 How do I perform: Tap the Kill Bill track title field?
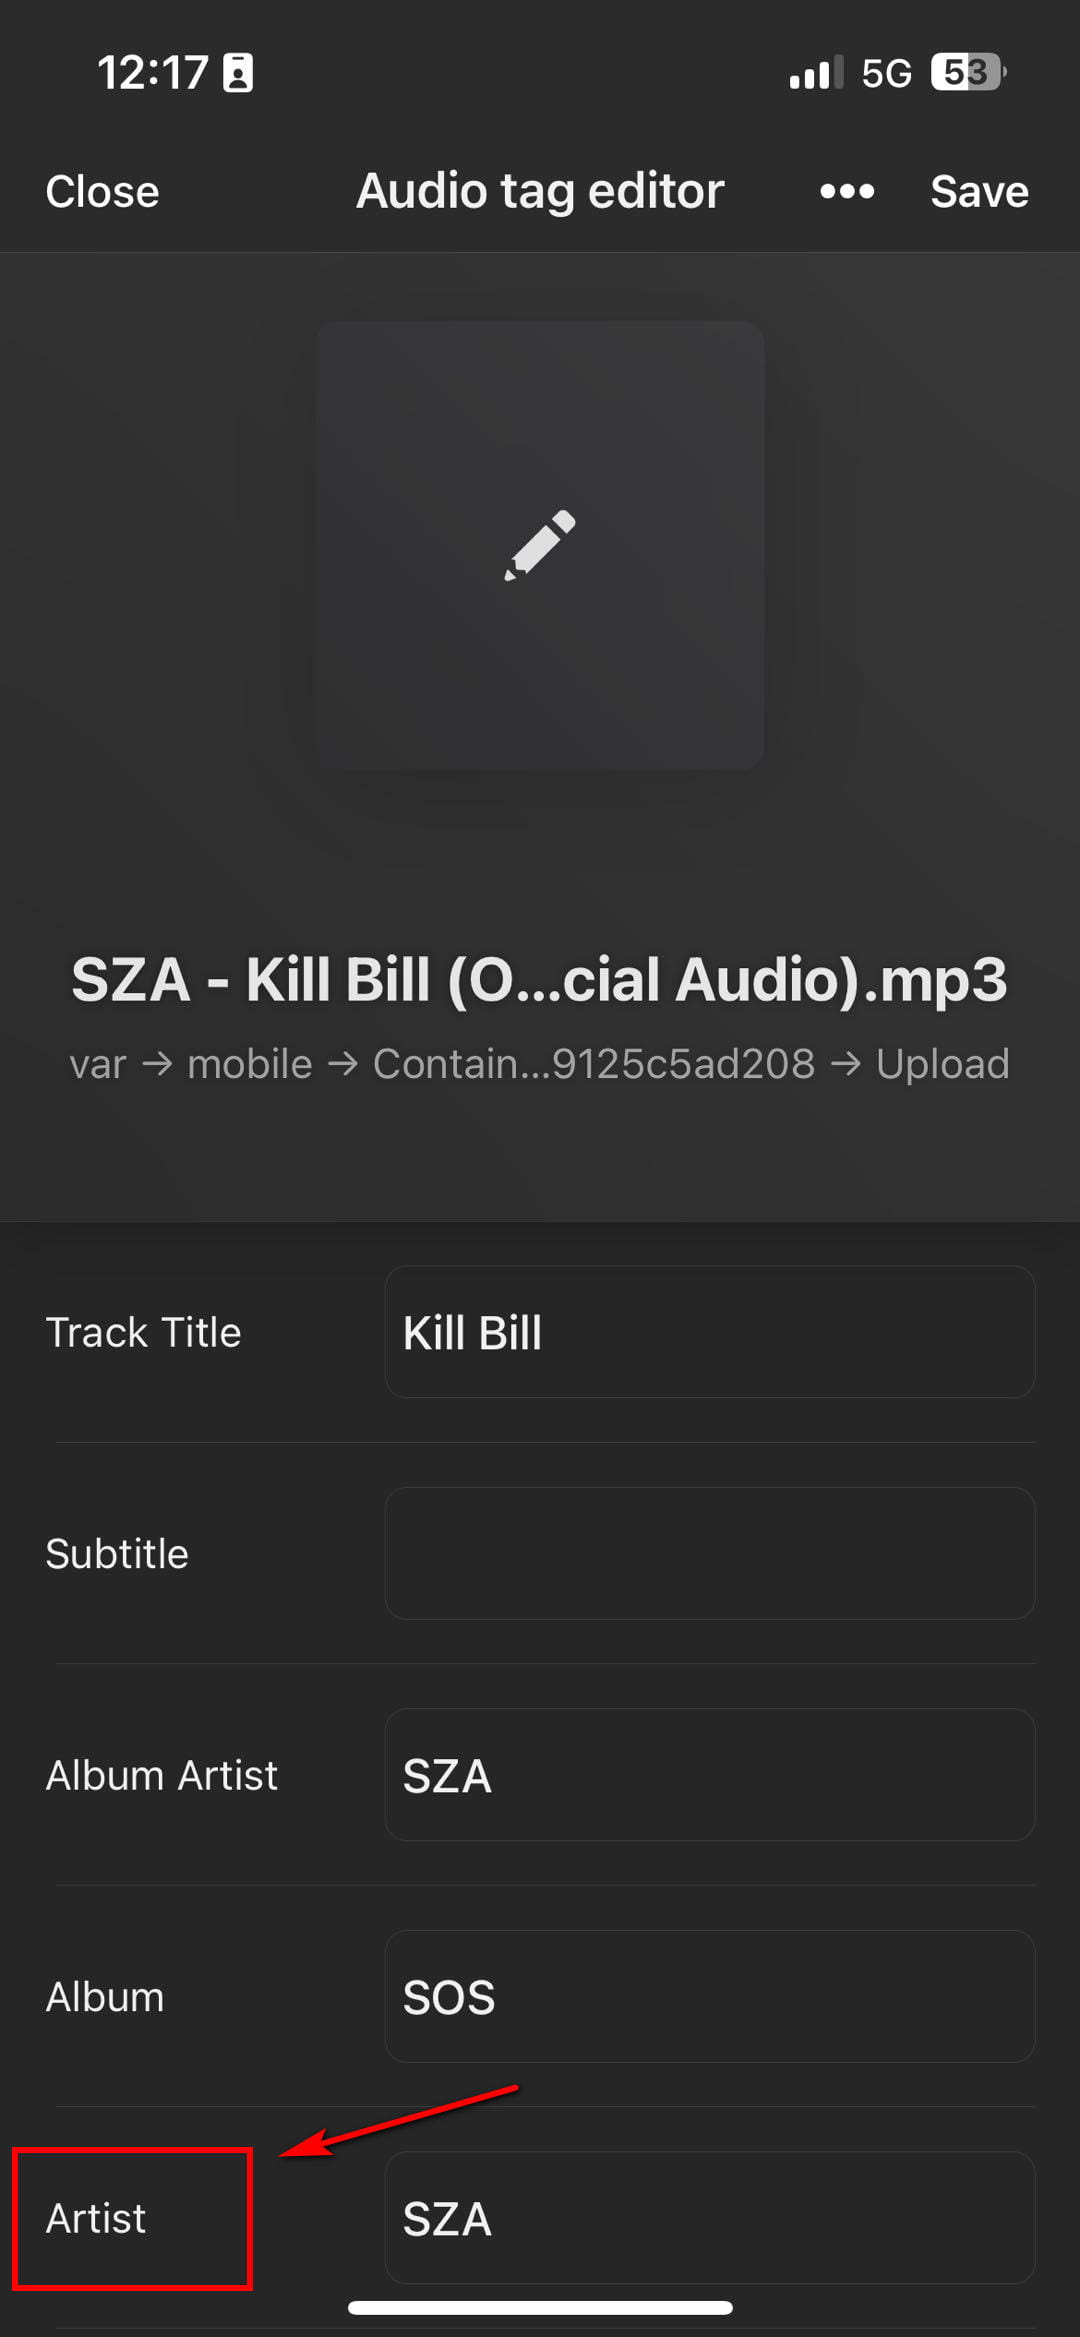[x=709, y=1332]
